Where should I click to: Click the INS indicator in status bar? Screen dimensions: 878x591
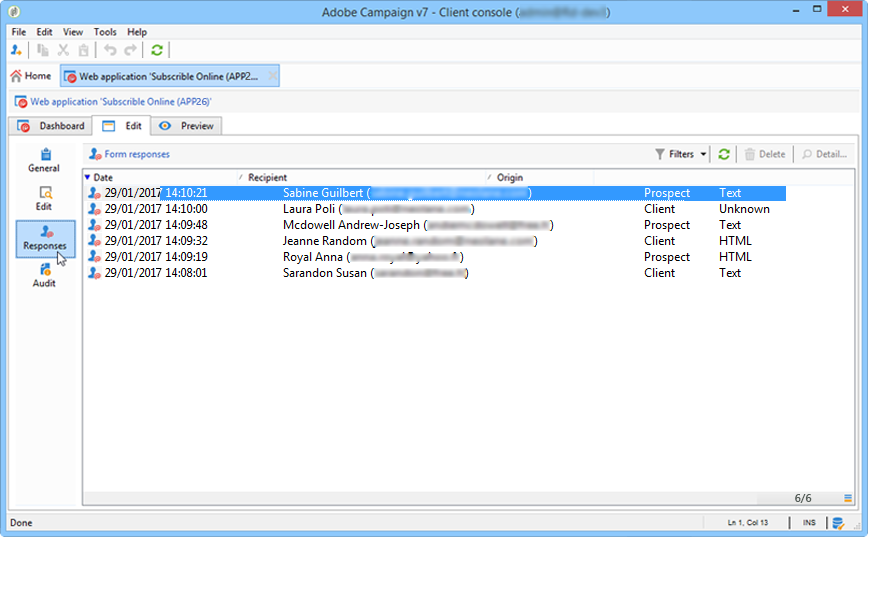pos(809,523)
